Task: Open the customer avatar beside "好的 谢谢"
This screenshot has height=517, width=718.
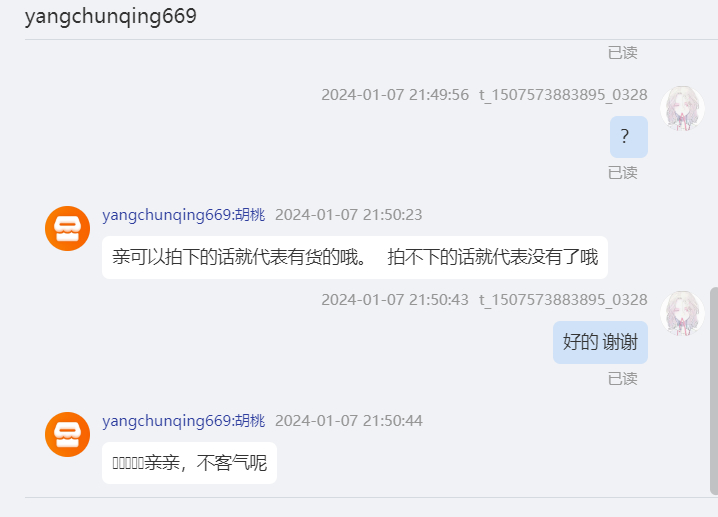Action: point(682,313)
